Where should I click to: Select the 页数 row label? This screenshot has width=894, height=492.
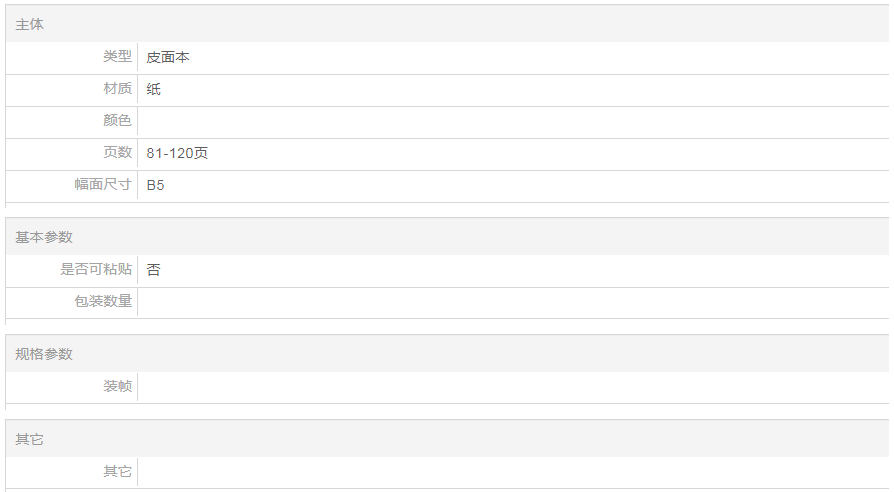(x=117, y=153)
